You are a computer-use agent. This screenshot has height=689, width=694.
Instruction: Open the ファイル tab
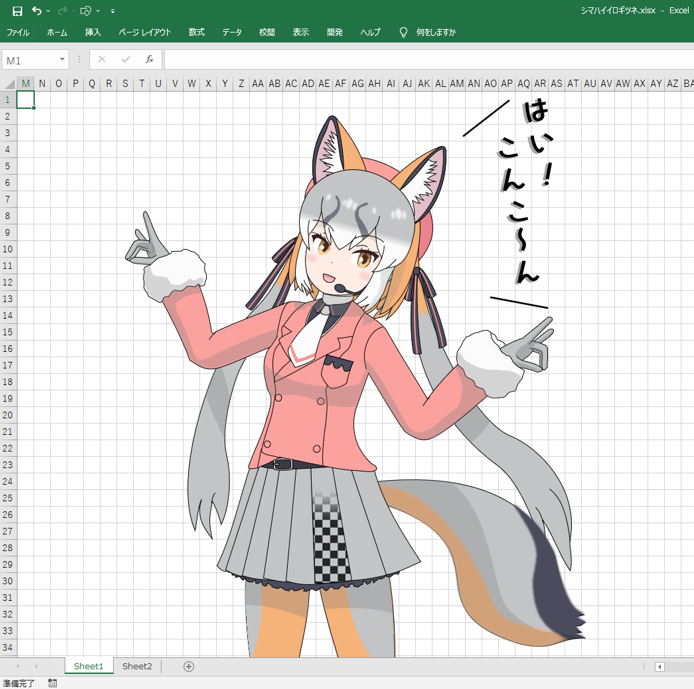[x=18, y=32]
